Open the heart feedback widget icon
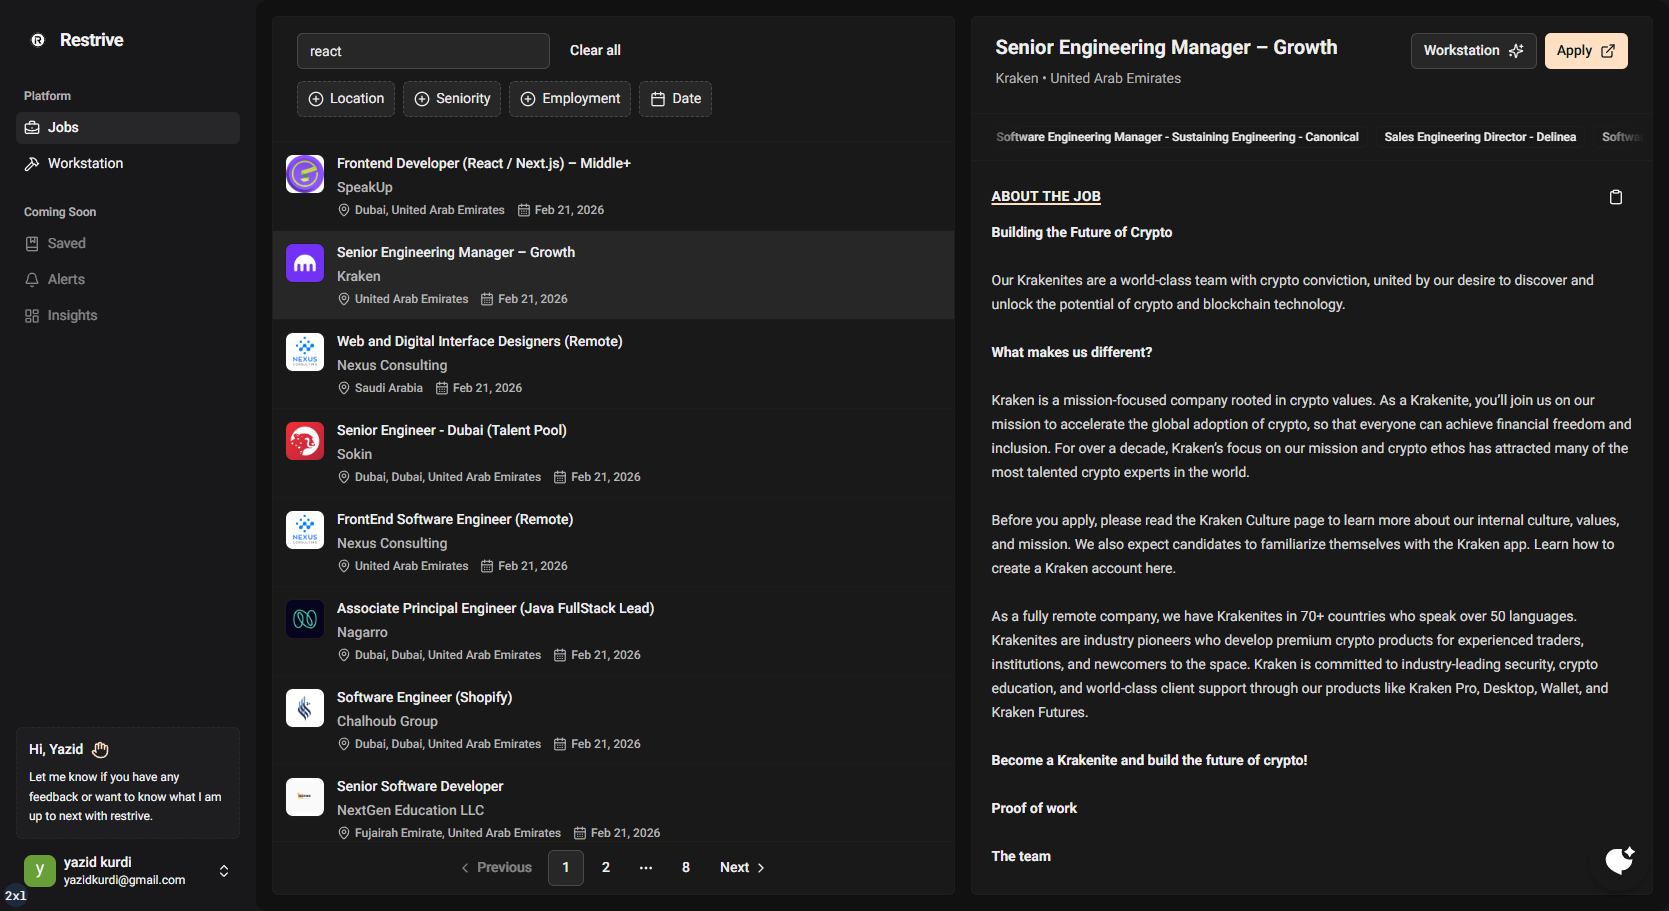The height and width of the screenshot is (911, 1669). (x=1619, y=860)
